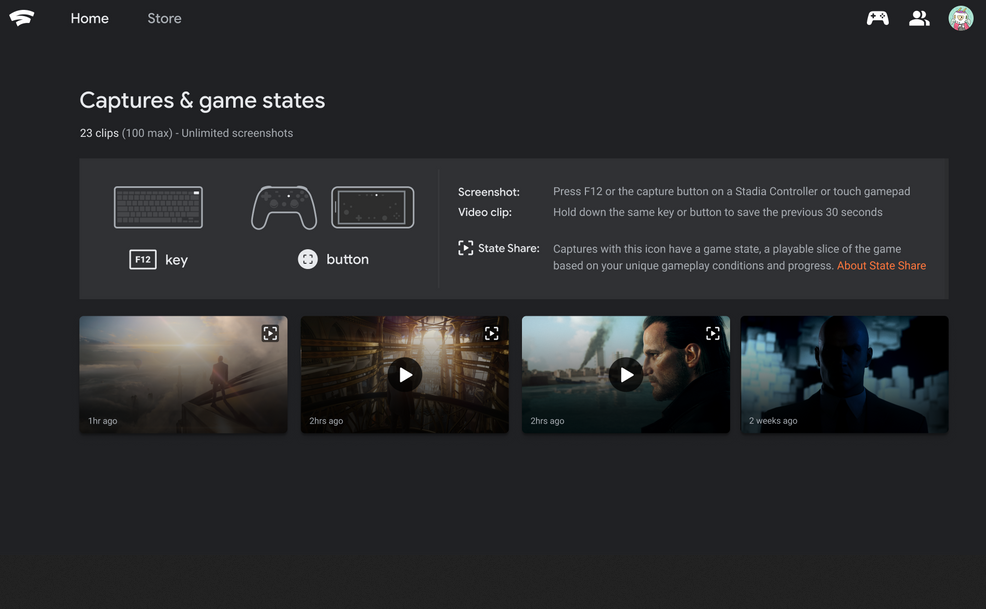The height and width of the screenshot is (609, 986).
Task: Click the F12 key badge icon
Action: [x=143, y=259]
